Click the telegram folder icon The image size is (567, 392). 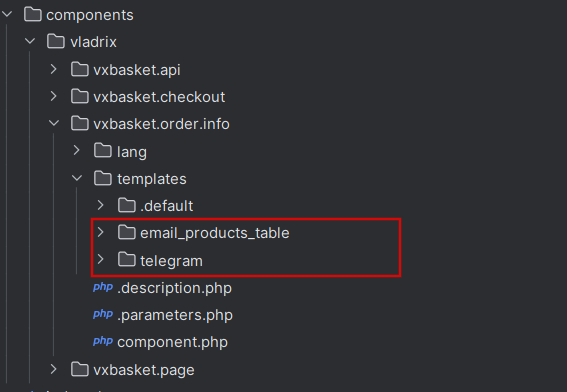tap(127, 260)
